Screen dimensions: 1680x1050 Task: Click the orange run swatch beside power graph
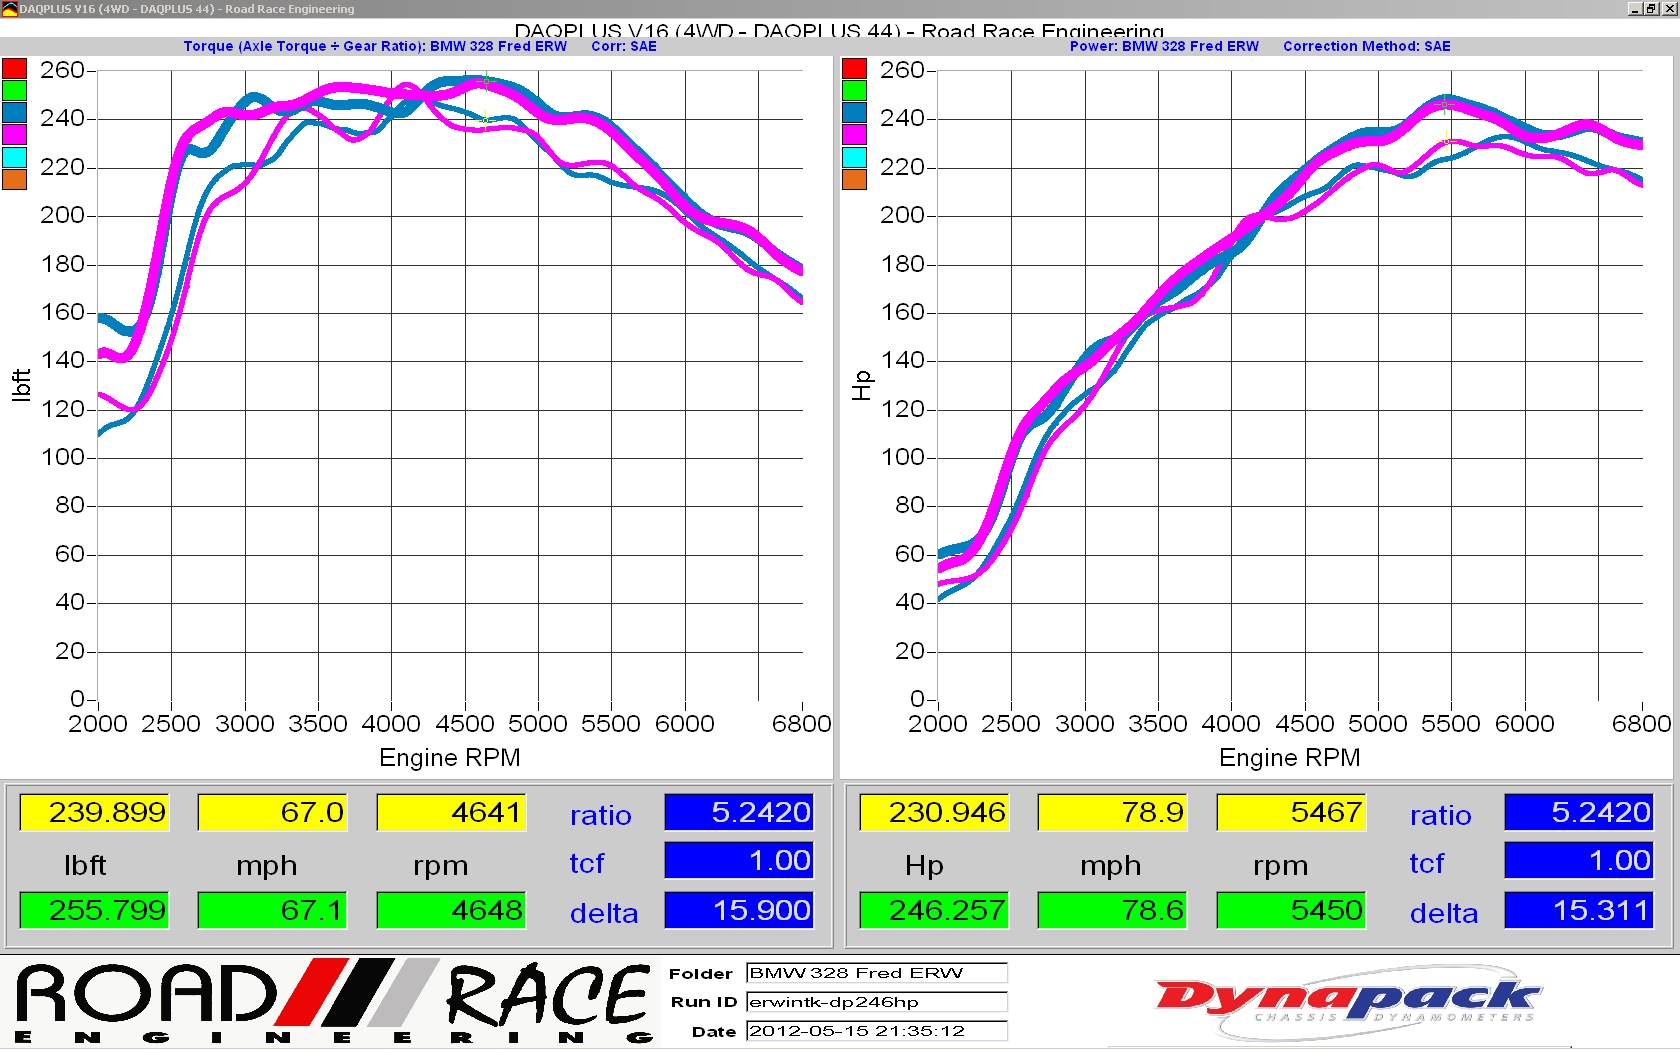tap(854, 179)
